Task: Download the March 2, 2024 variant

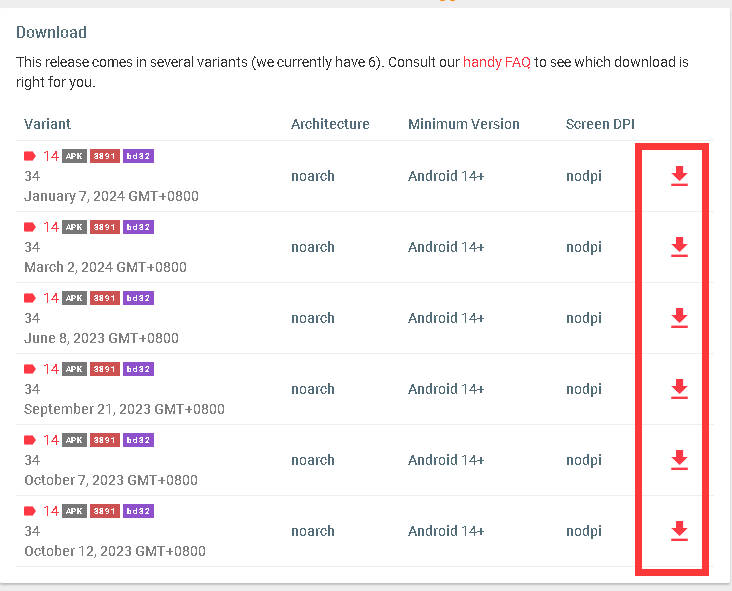Action: tap(679, 247)
